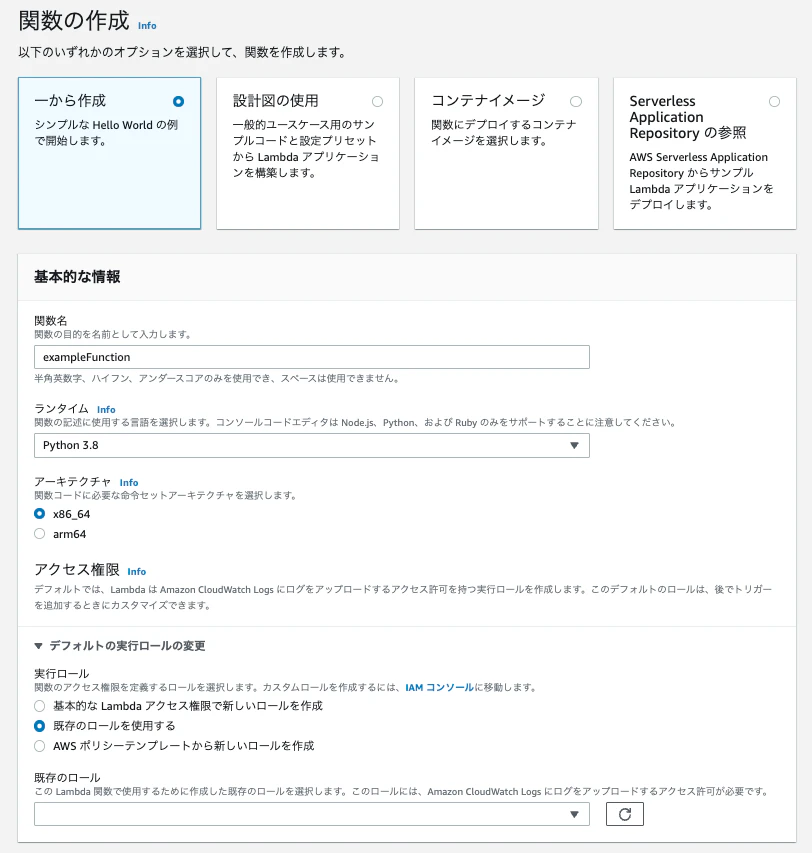Select x86_64 architecture radio button
Viewport: 812px width, 853px height.
(x=40, y=514)
